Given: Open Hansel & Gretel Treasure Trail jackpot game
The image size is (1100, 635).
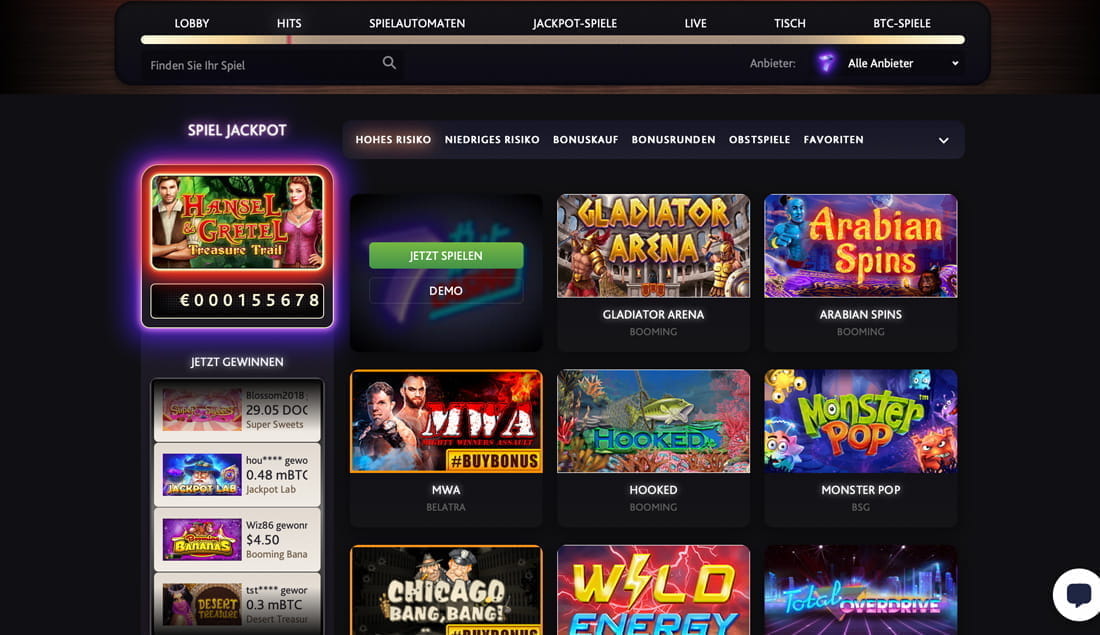Looking at the screenshot, I should [237, 222].
